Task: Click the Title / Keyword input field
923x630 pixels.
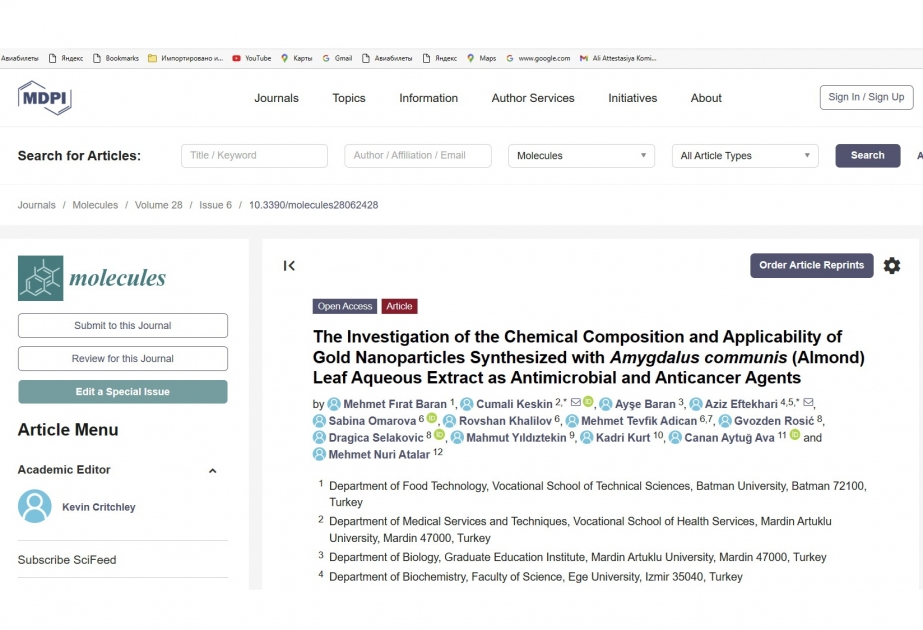Action: click(254, 155)
